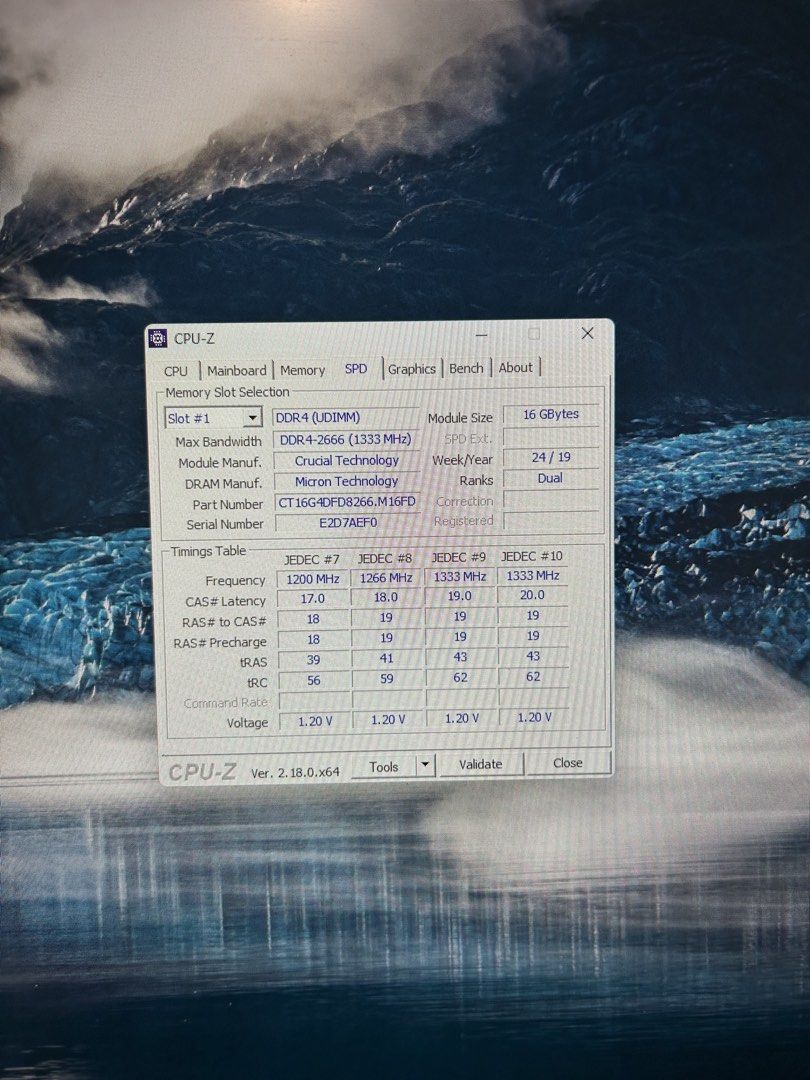The height and width of the screenshot is (1080, 810).
Task: Click the Validate button
Action: (x=481, y=765)
